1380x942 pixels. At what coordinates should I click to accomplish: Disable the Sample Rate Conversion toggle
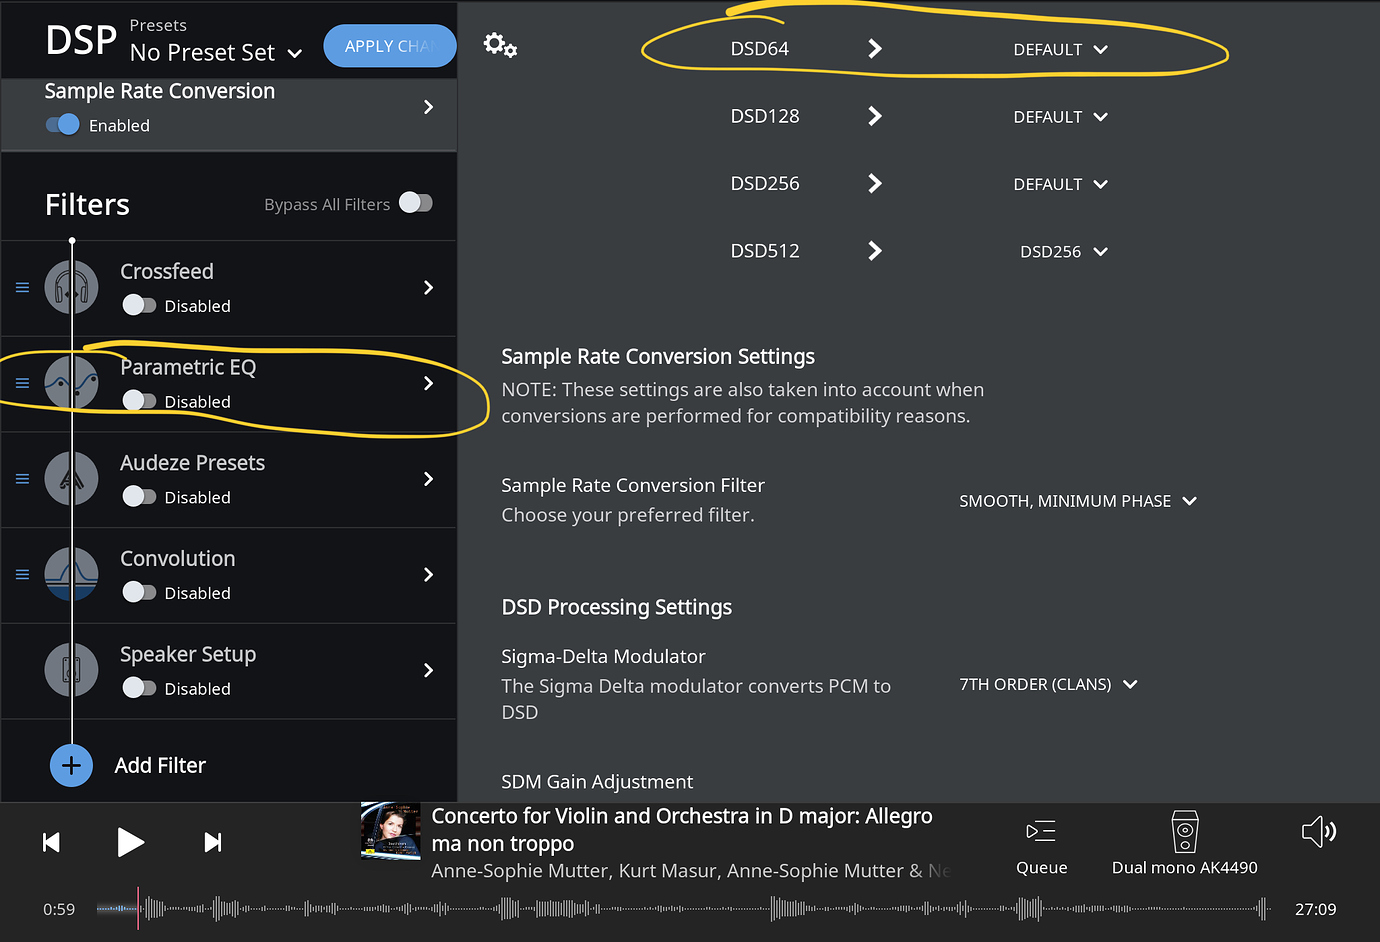(63, 125)
